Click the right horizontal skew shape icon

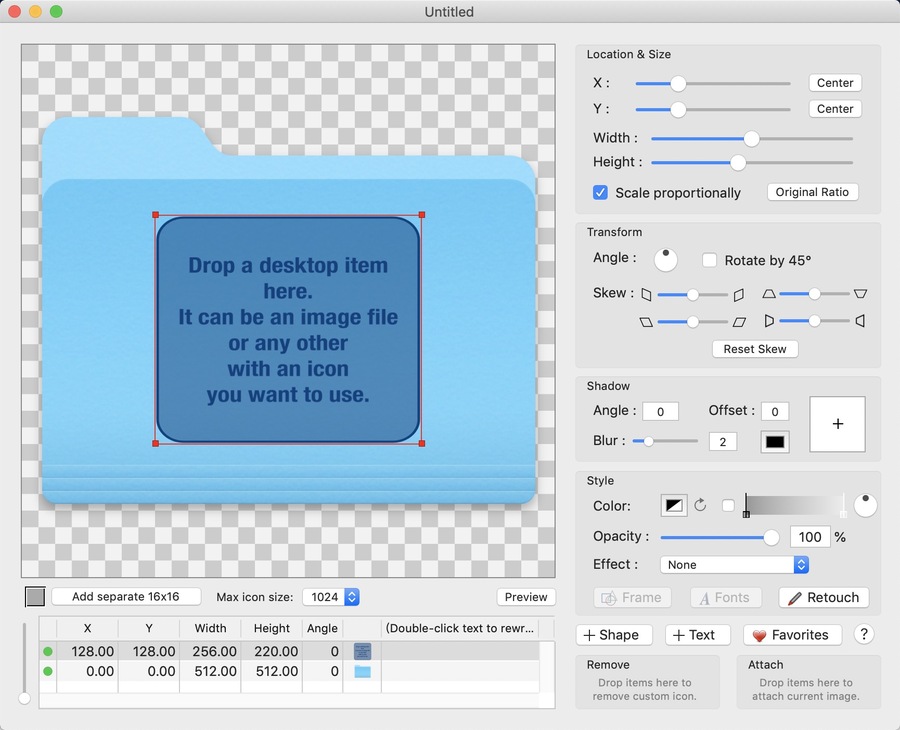pyautogui.click(x=739, y=294)
